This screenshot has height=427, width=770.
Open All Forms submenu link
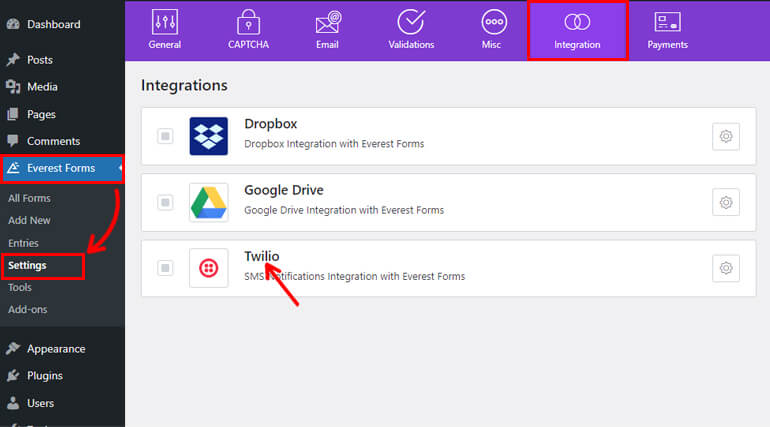coord(29,198)
